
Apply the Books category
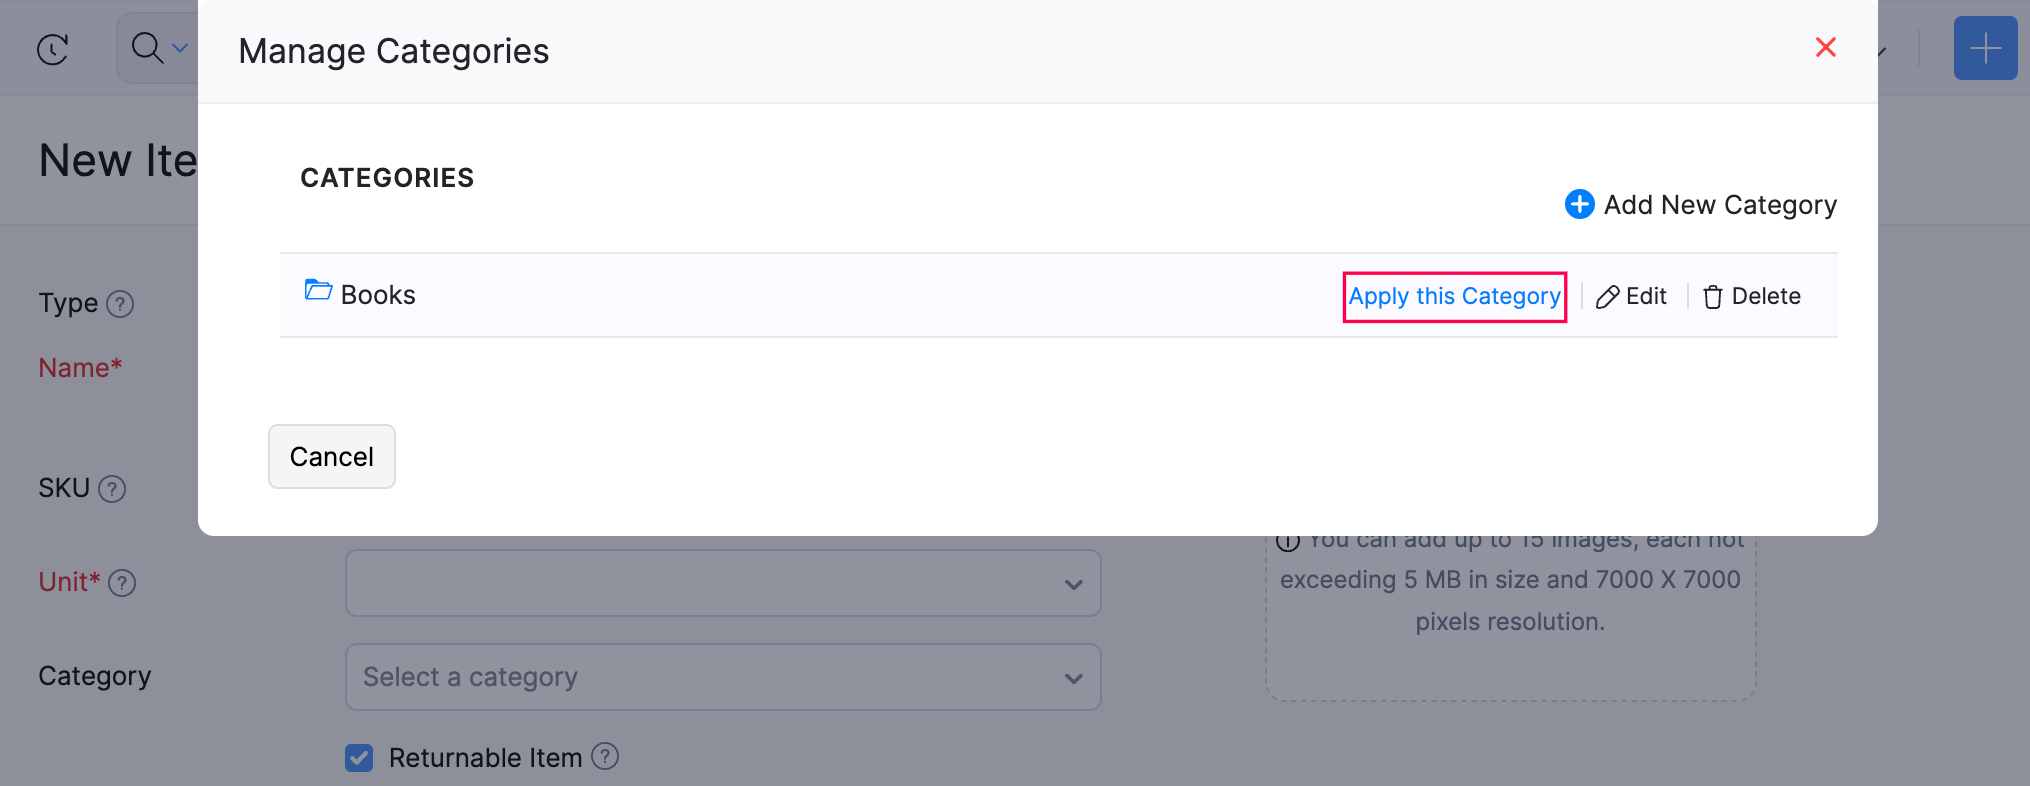[x=1454, y=296]
